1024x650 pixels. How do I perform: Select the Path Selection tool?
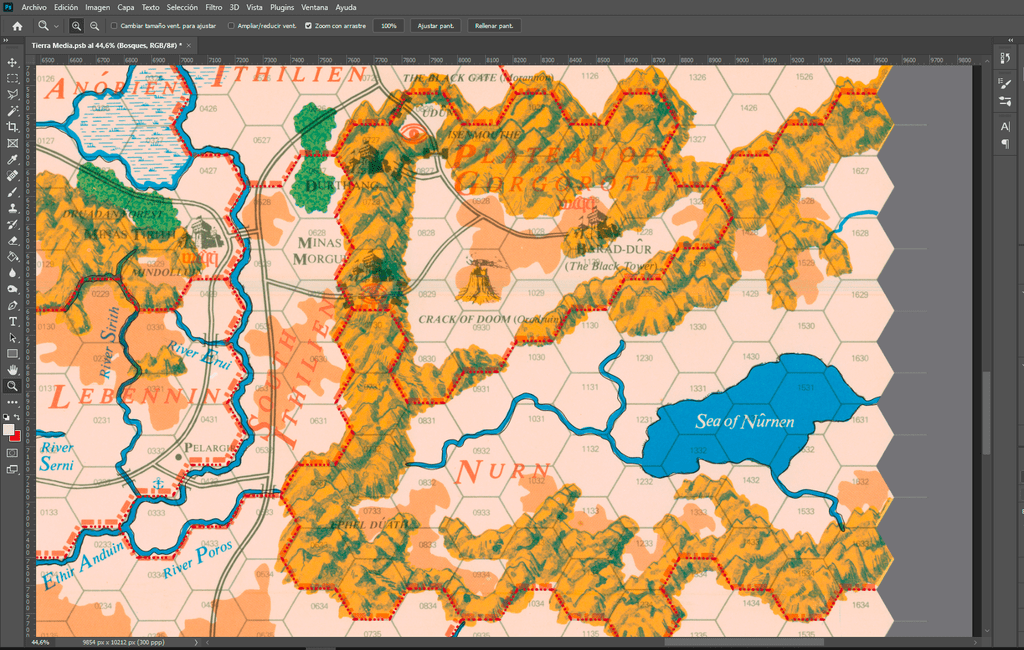coord(12,338)
